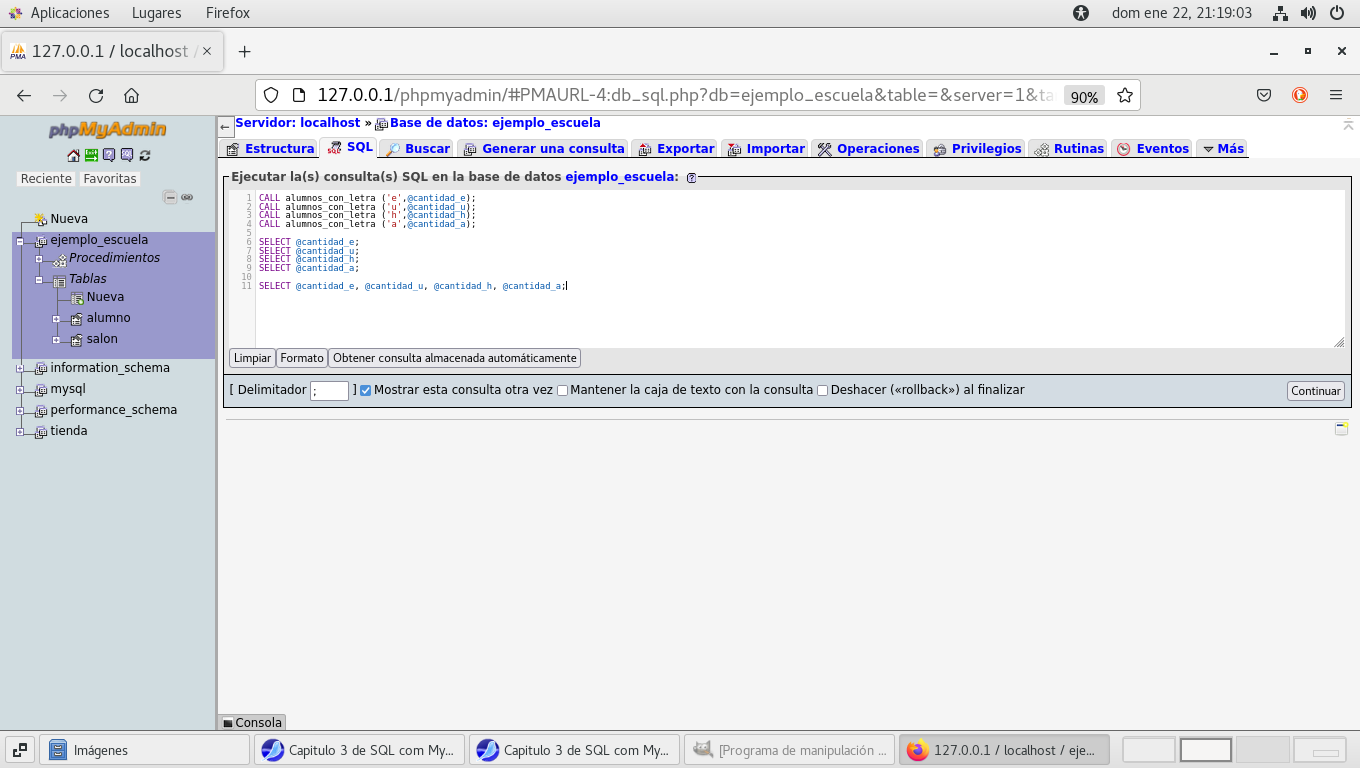Reload the navigation panel icon

pyautogui.click(x=145, y=155)
